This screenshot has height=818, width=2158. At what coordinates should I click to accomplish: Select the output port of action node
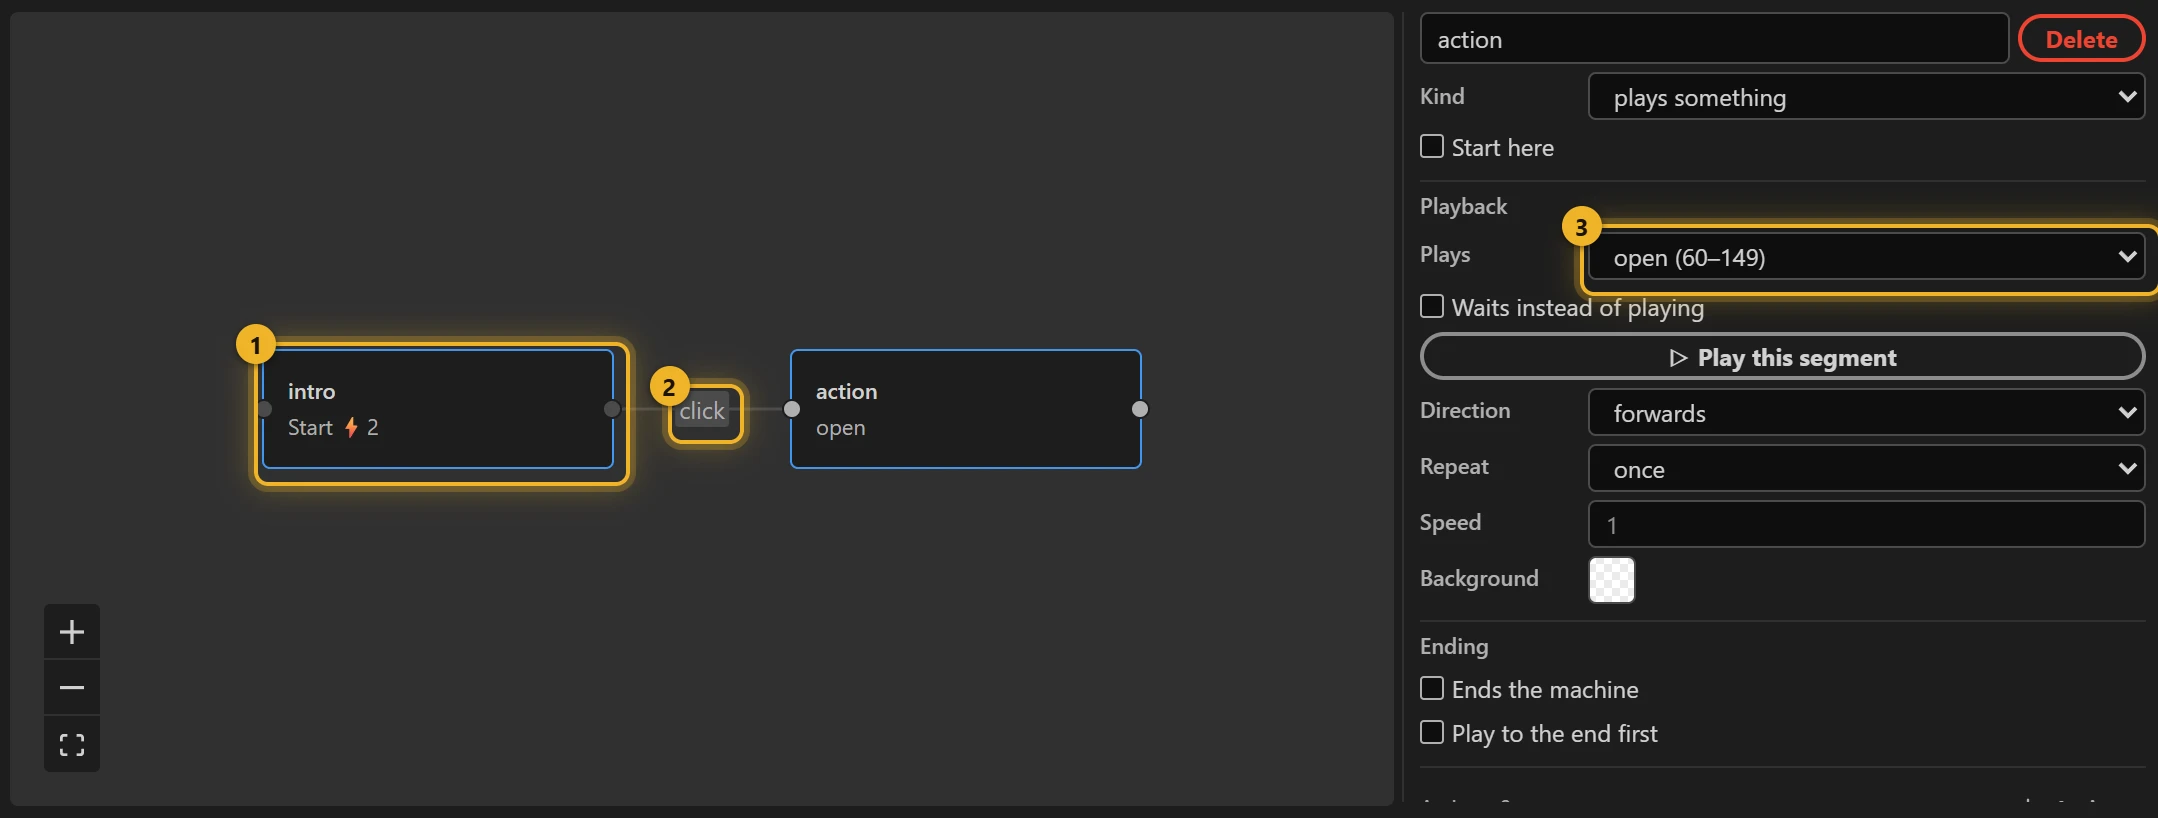tap(1140, 409)
